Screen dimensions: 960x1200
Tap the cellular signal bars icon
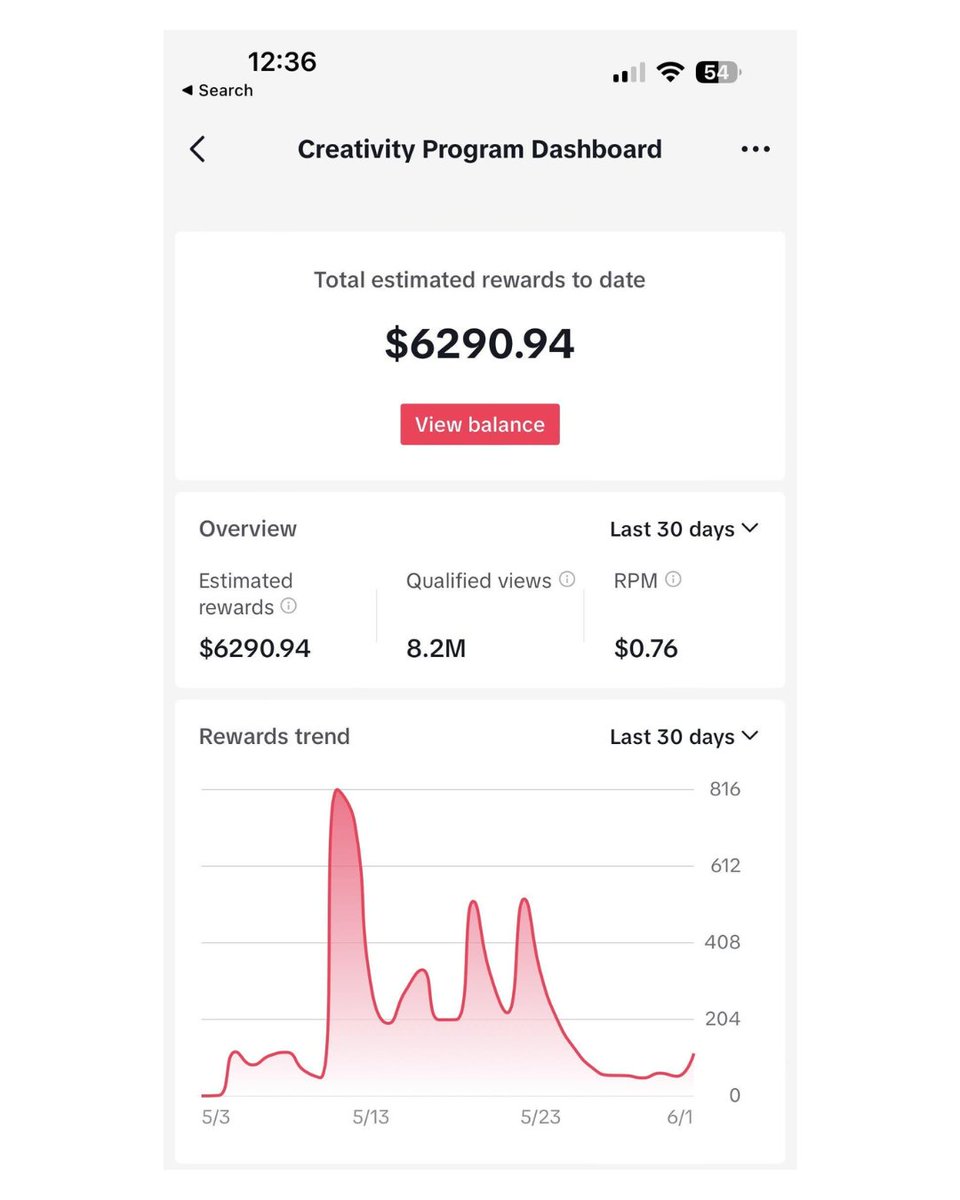pyautogui.click(x=628, y=74)
